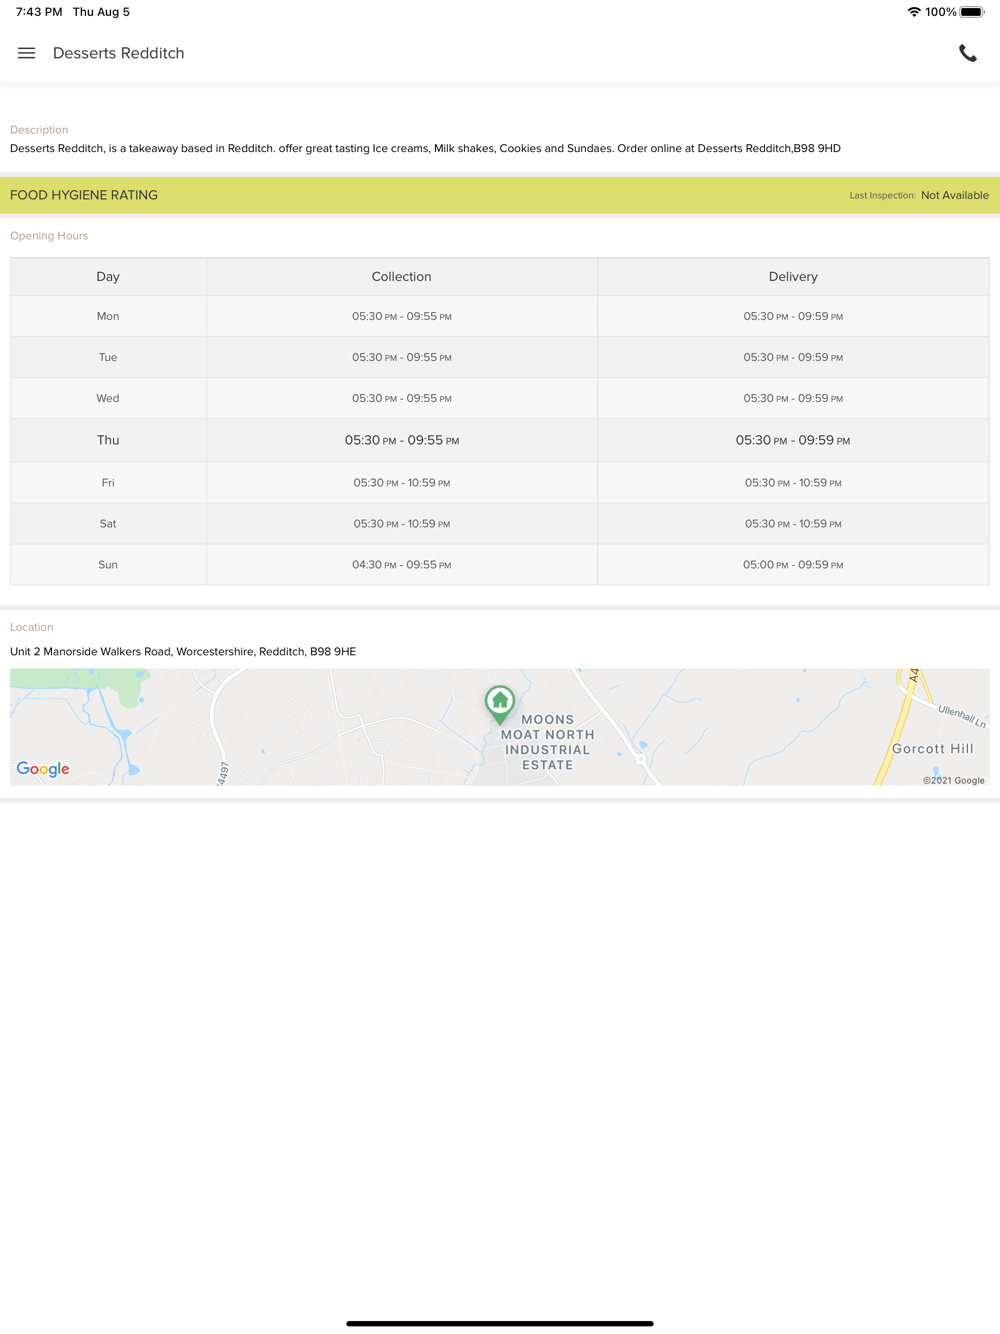
Task: Tap the home indicator bar
Action: [x=500, y=1323]
